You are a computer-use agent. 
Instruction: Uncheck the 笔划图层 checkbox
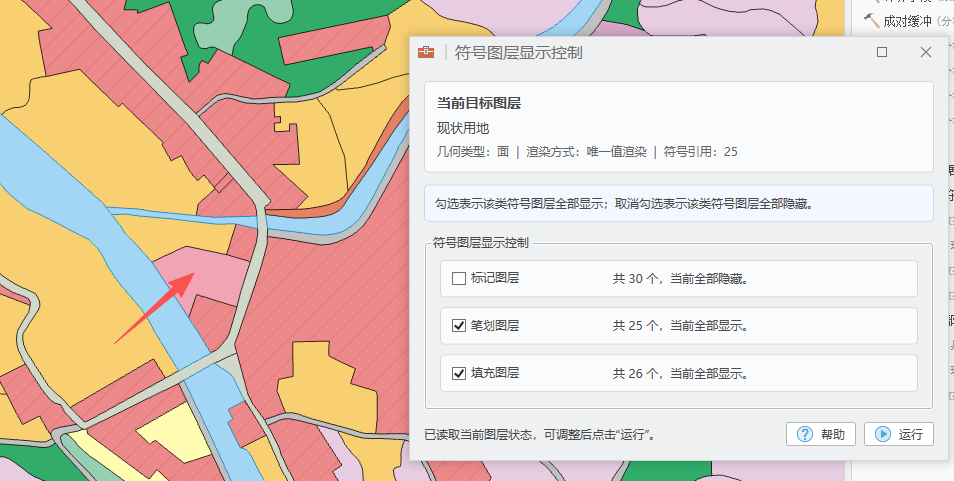[x=459, y=326]
